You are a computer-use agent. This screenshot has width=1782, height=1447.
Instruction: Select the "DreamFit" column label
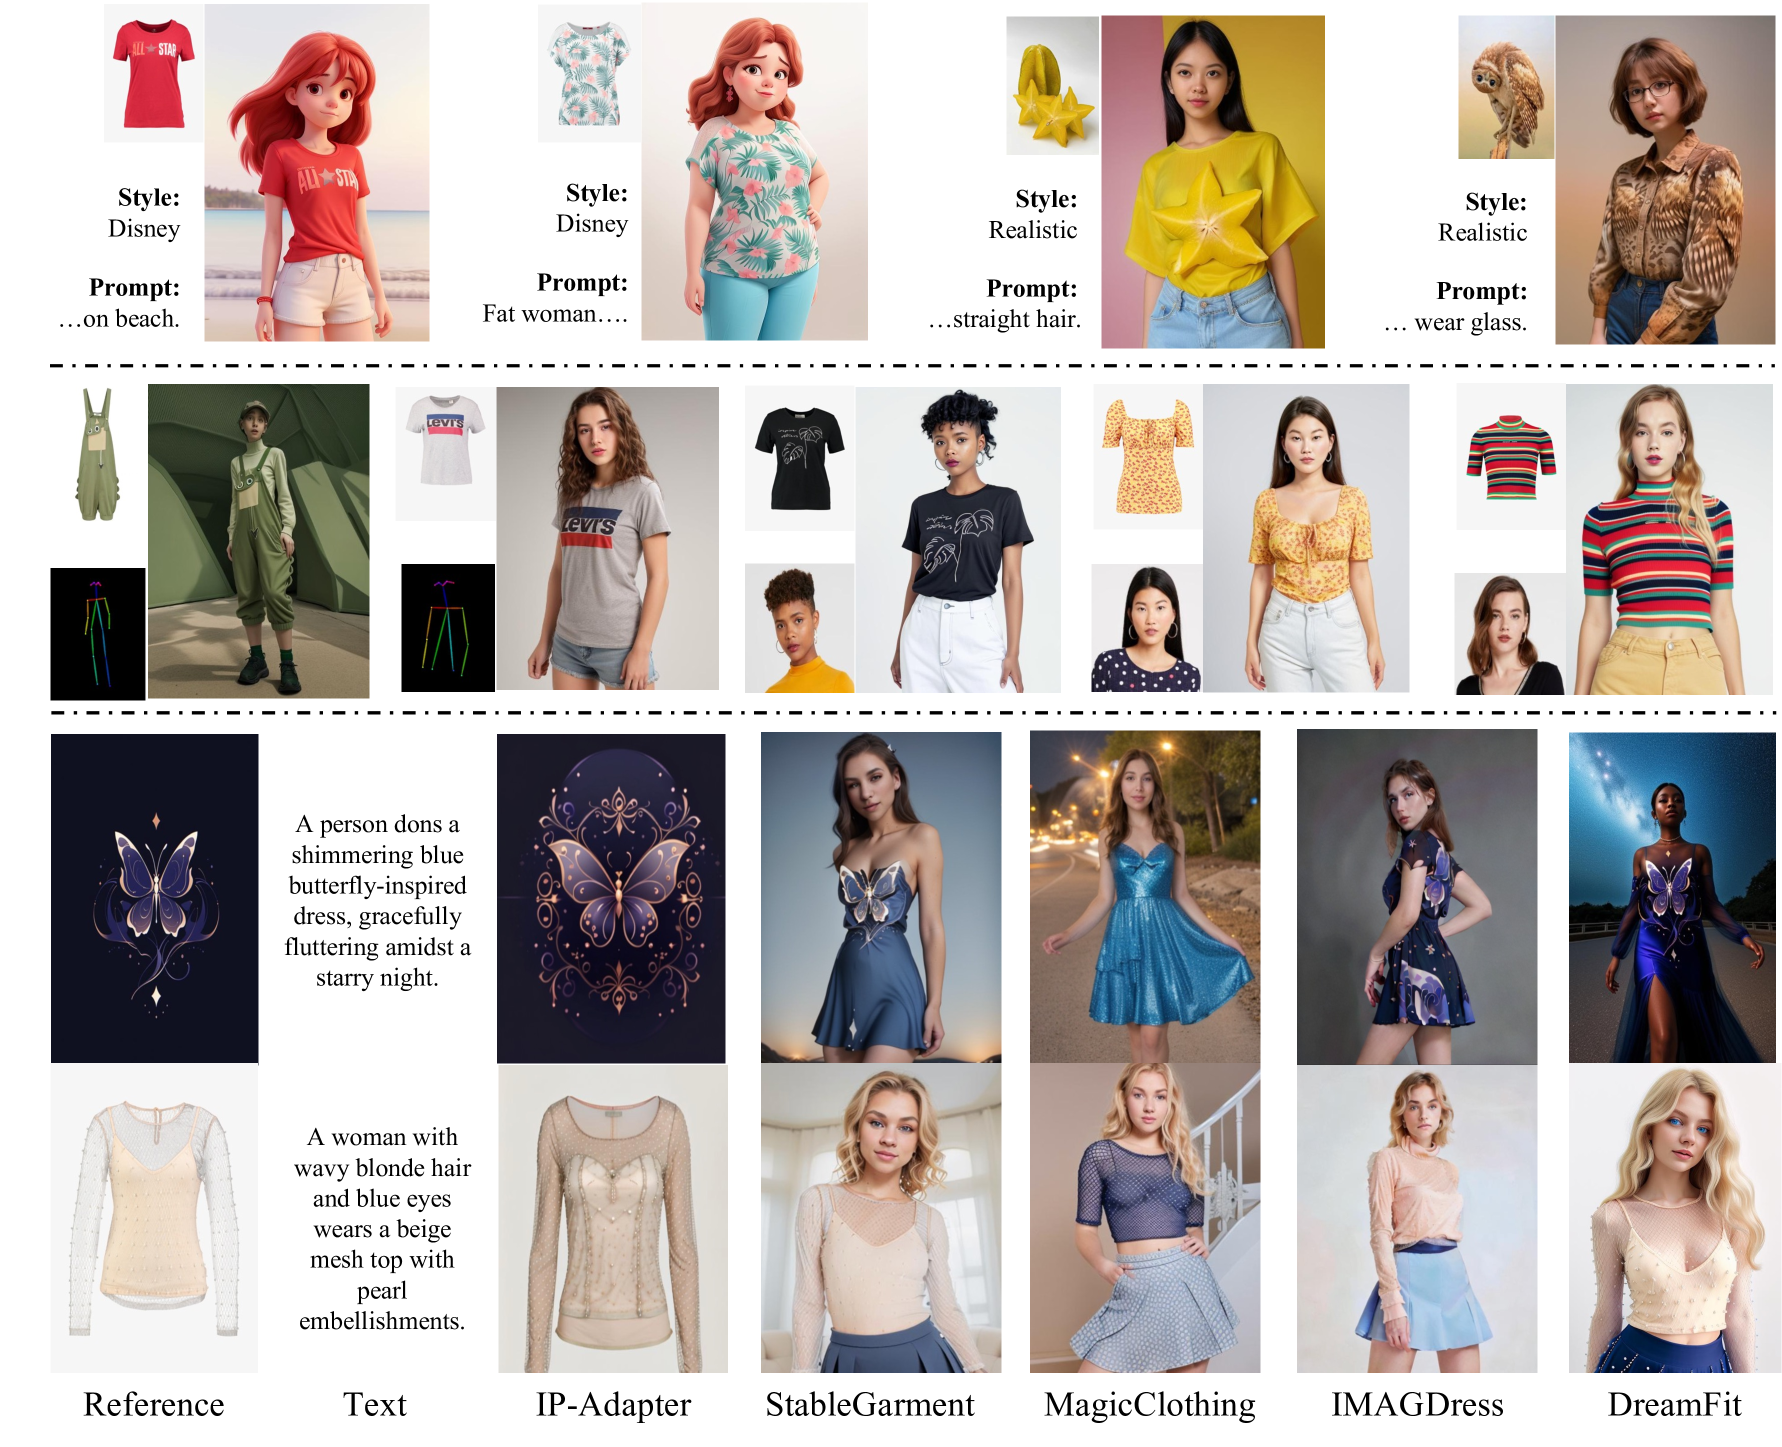[1674, 1405]
